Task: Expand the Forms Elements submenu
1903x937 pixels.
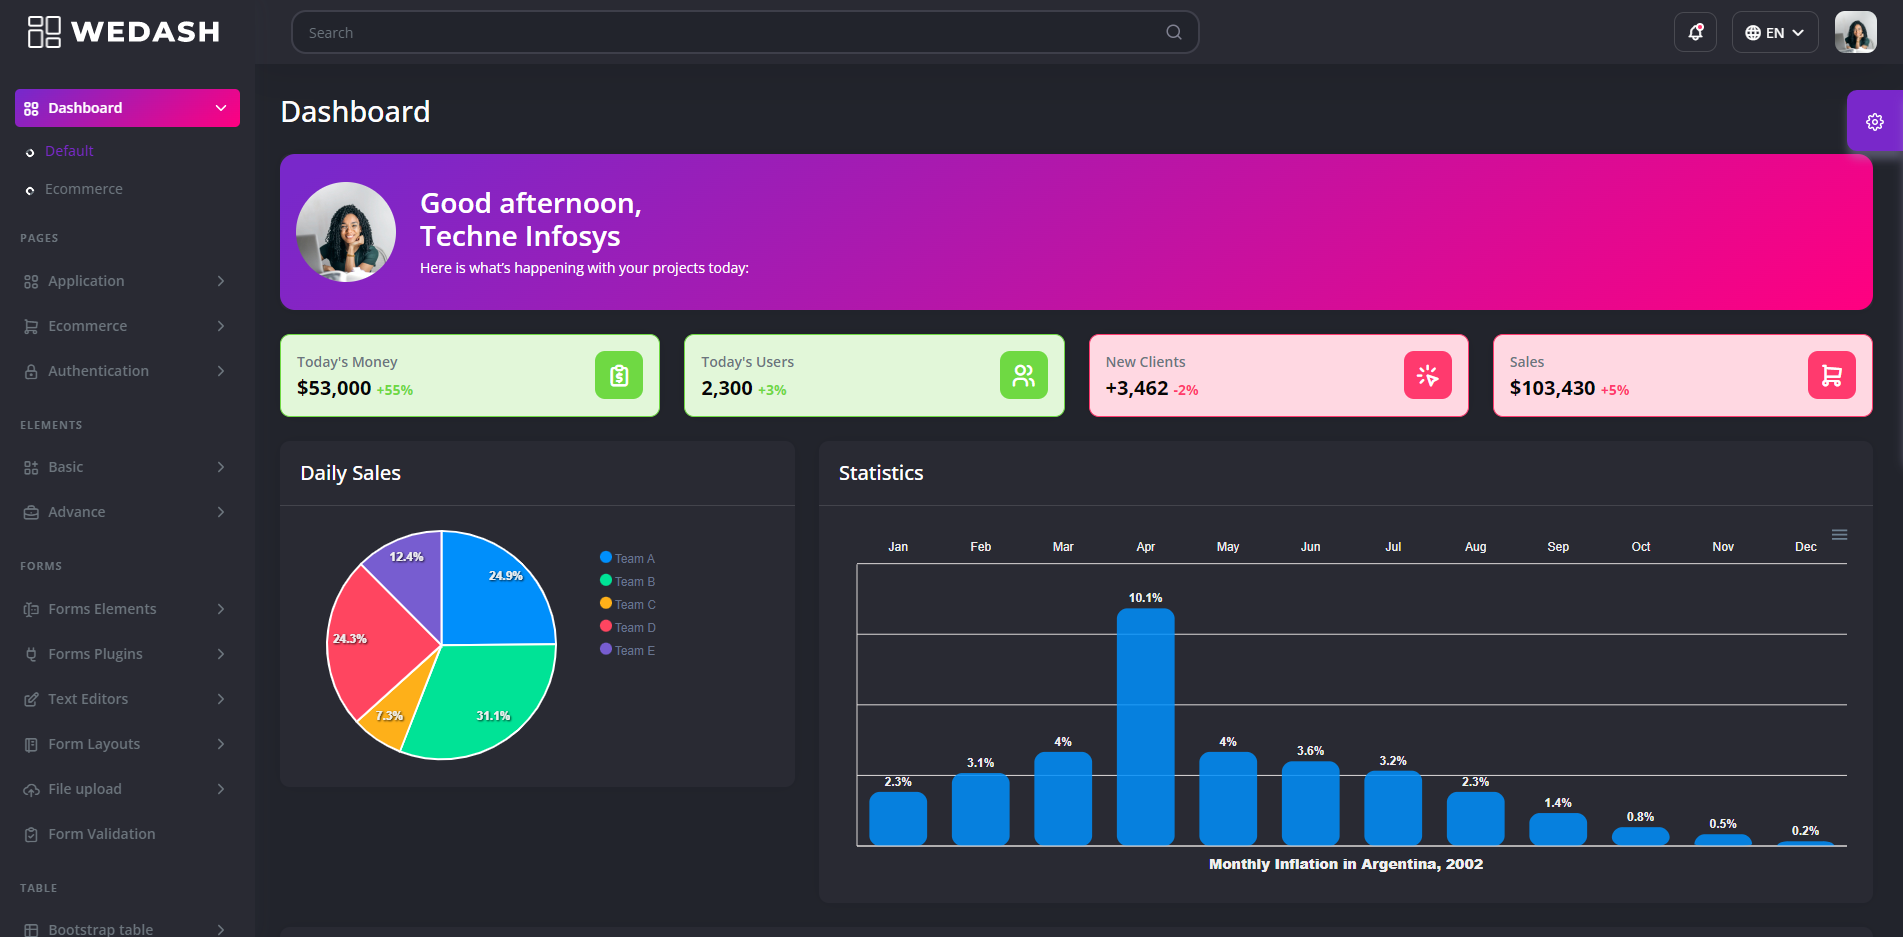Action: click(127, 609)
